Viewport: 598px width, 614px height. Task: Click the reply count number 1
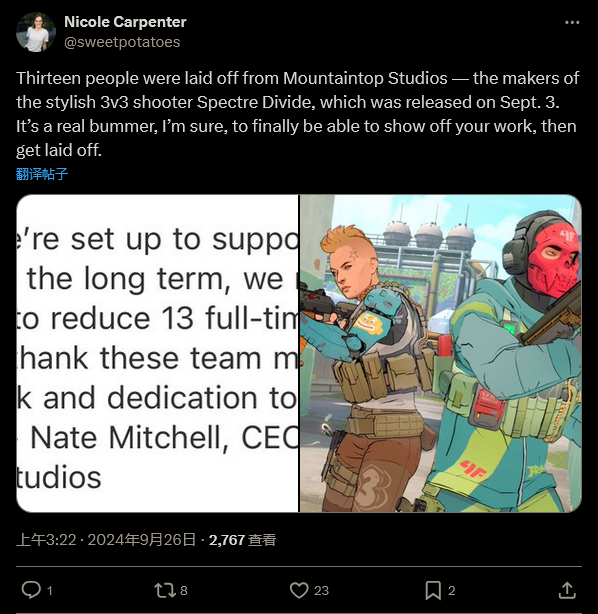pos(50,591)
